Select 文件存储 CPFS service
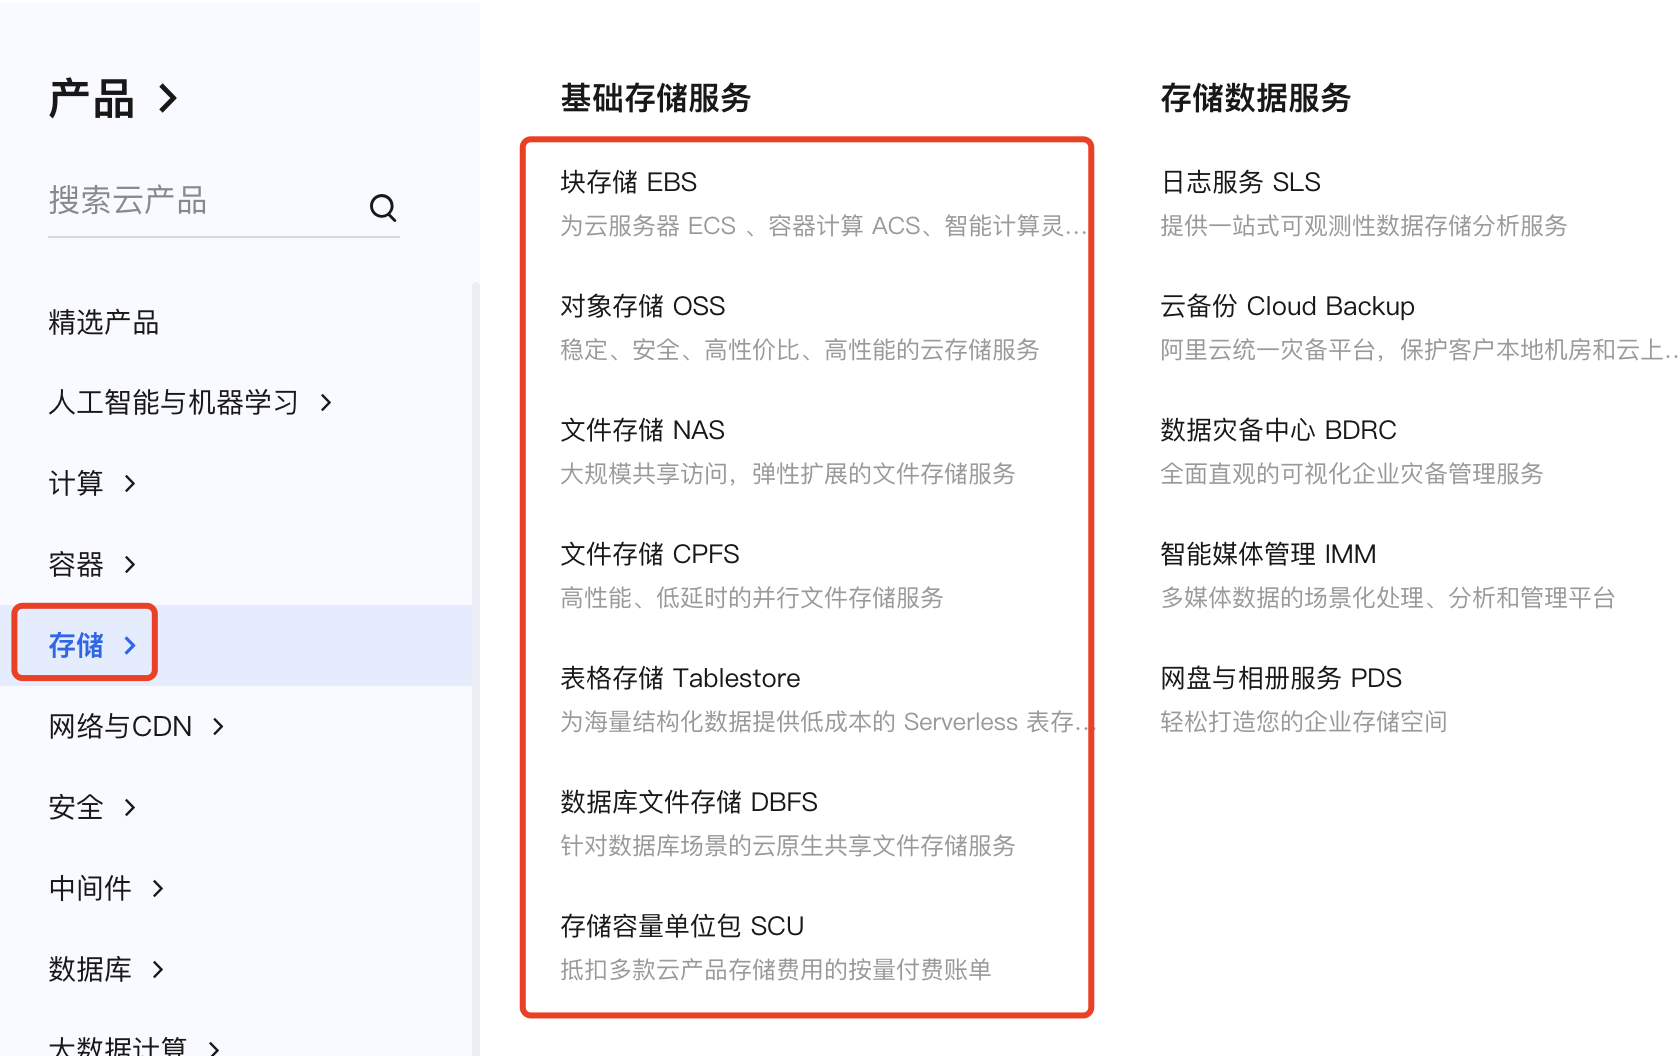This screenshot has width=1680, height=1056. point(649,554)
